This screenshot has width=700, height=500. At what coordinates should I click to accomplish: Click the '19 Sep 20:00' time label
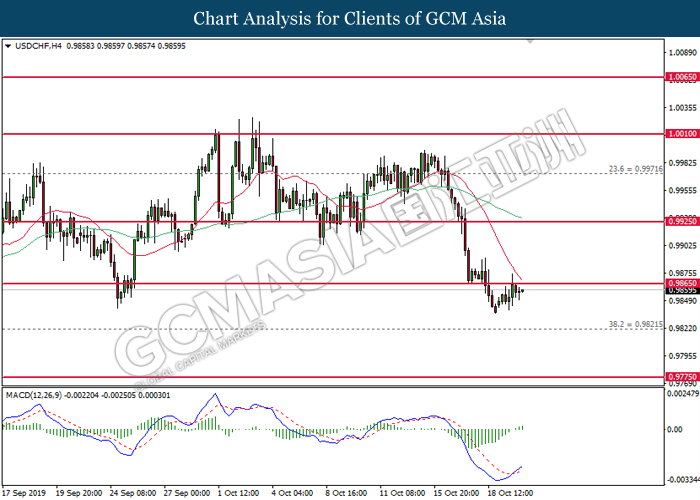(79, 493)
